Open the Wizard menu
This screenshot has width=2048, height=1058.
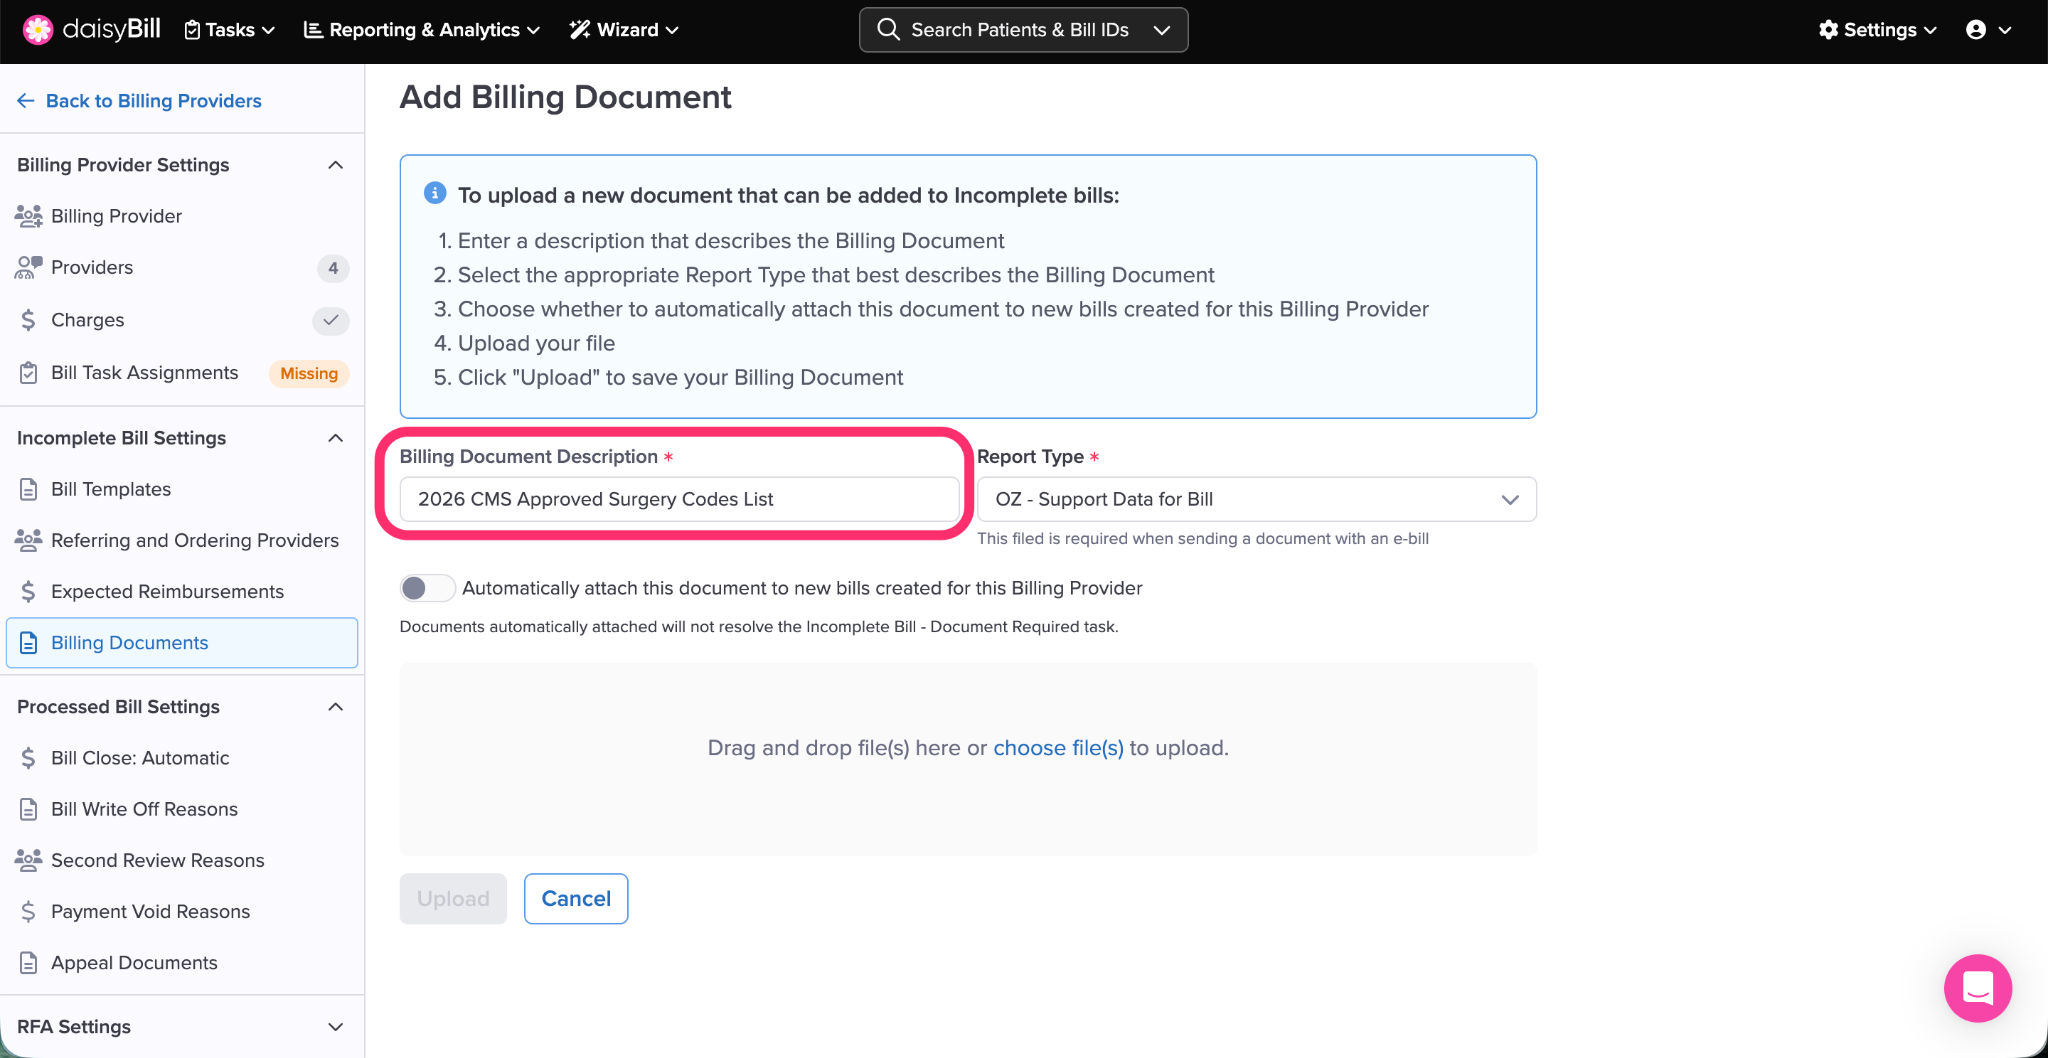tap(625, 30)
